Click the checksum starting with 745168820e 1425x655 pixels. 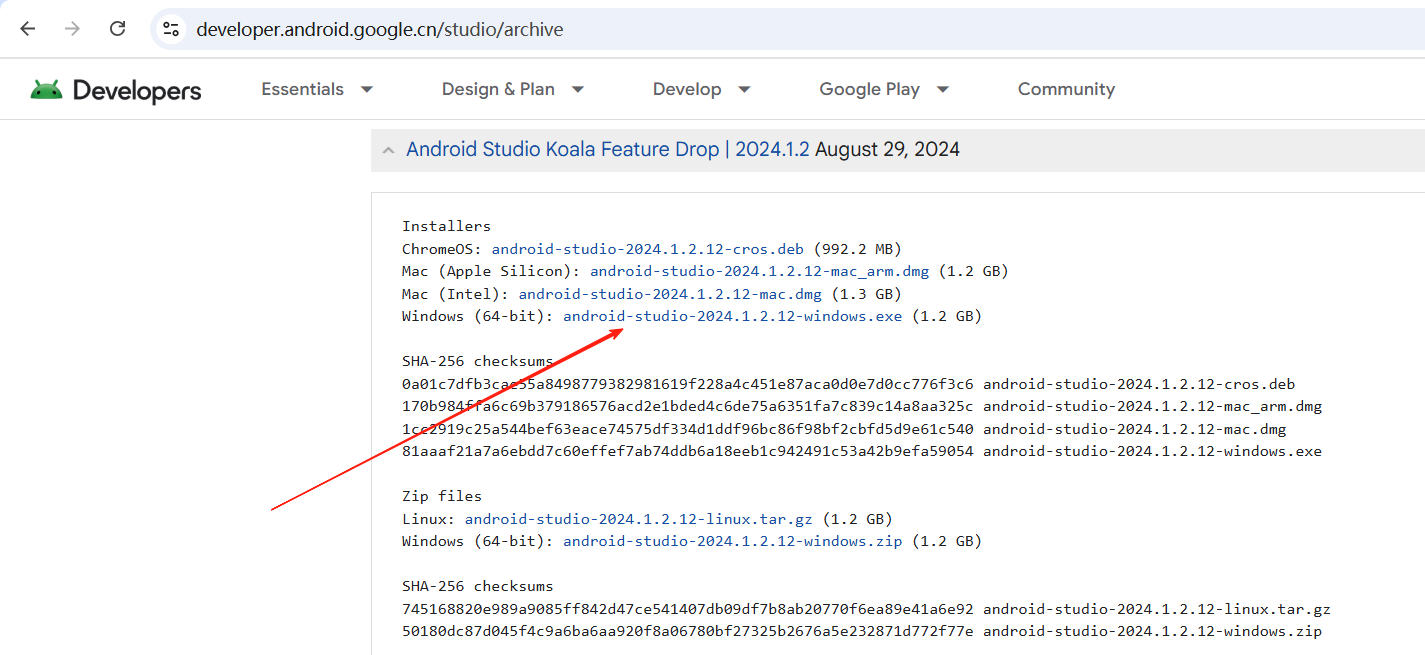point(688,609)
